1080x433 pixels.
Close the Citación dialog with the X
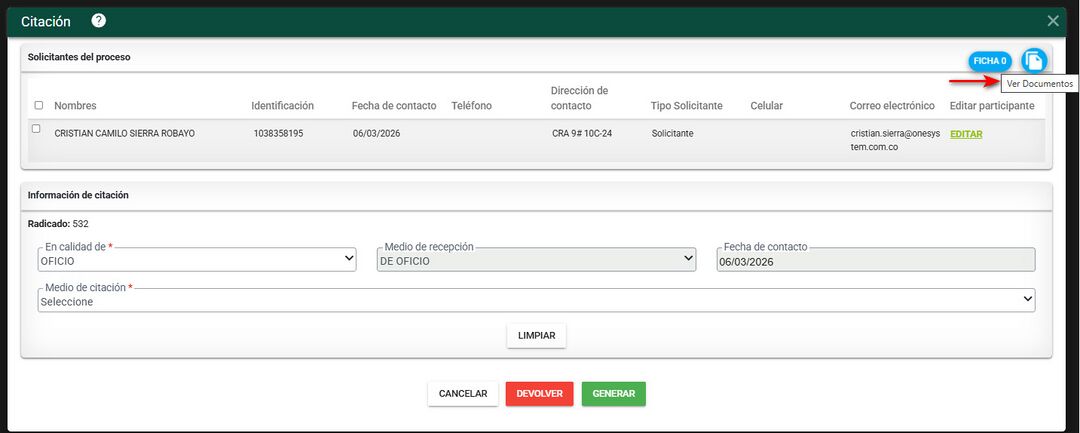(1053, 21)
